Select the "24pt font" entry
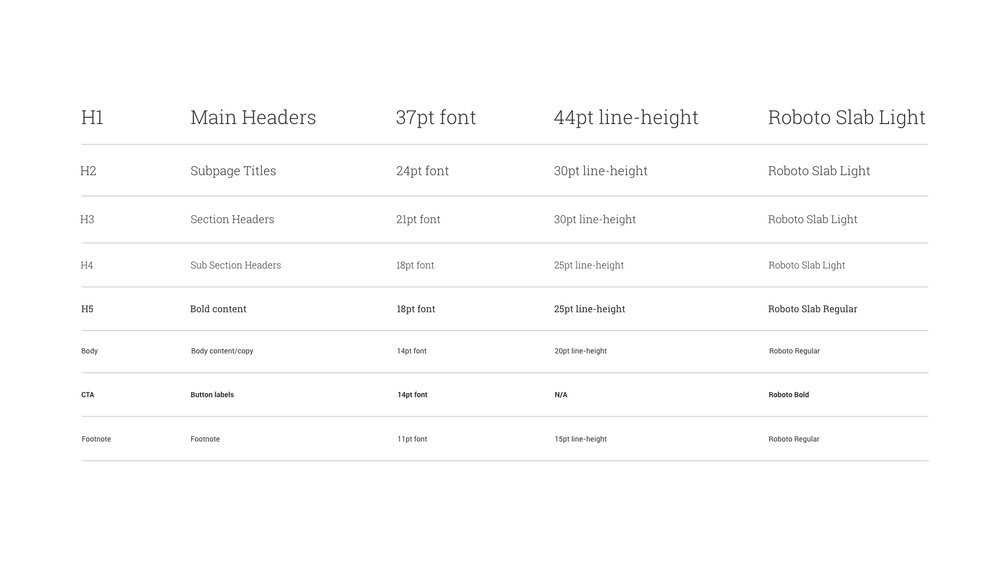 422,171
